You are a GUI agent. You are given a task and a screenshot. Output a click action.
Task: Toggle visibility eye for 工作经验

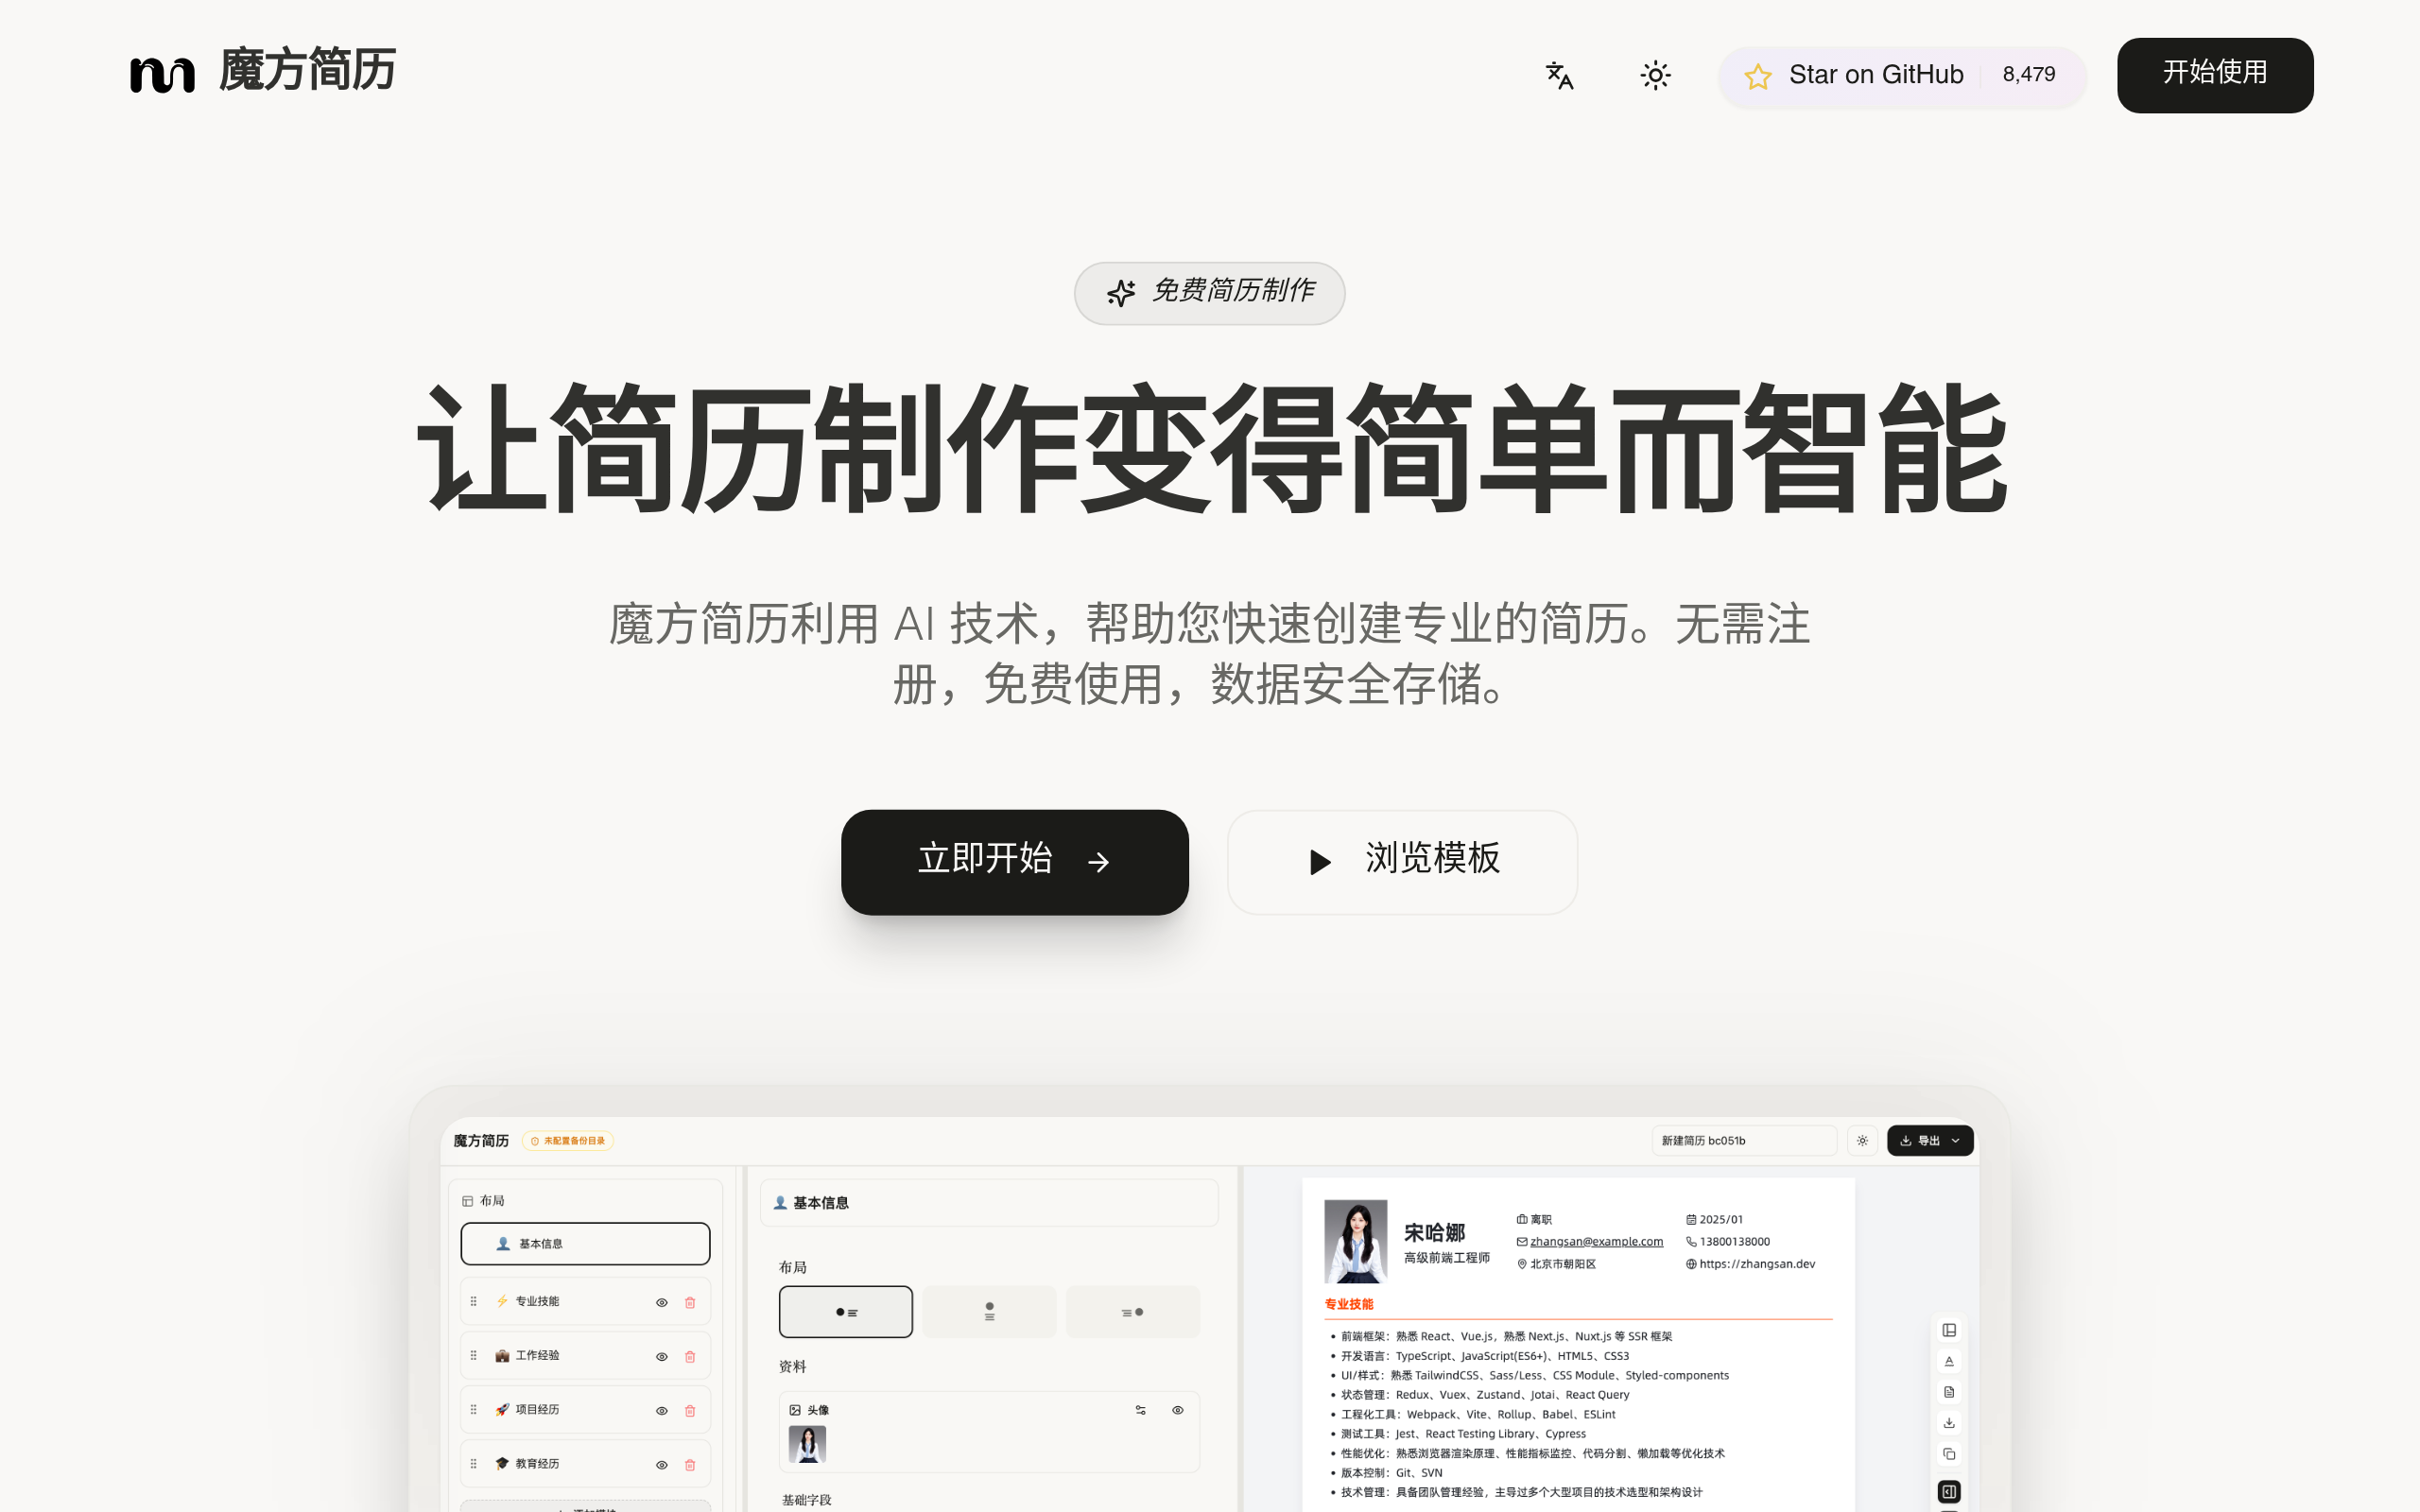pyautogui.click(x=661, y=1357)
